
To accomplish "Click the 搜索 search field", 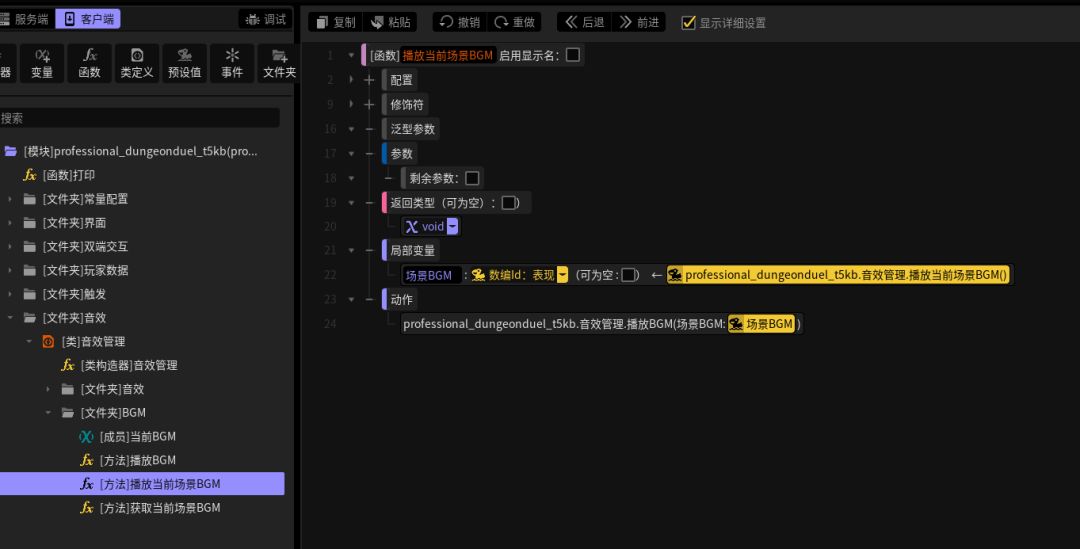I will 138,118.
